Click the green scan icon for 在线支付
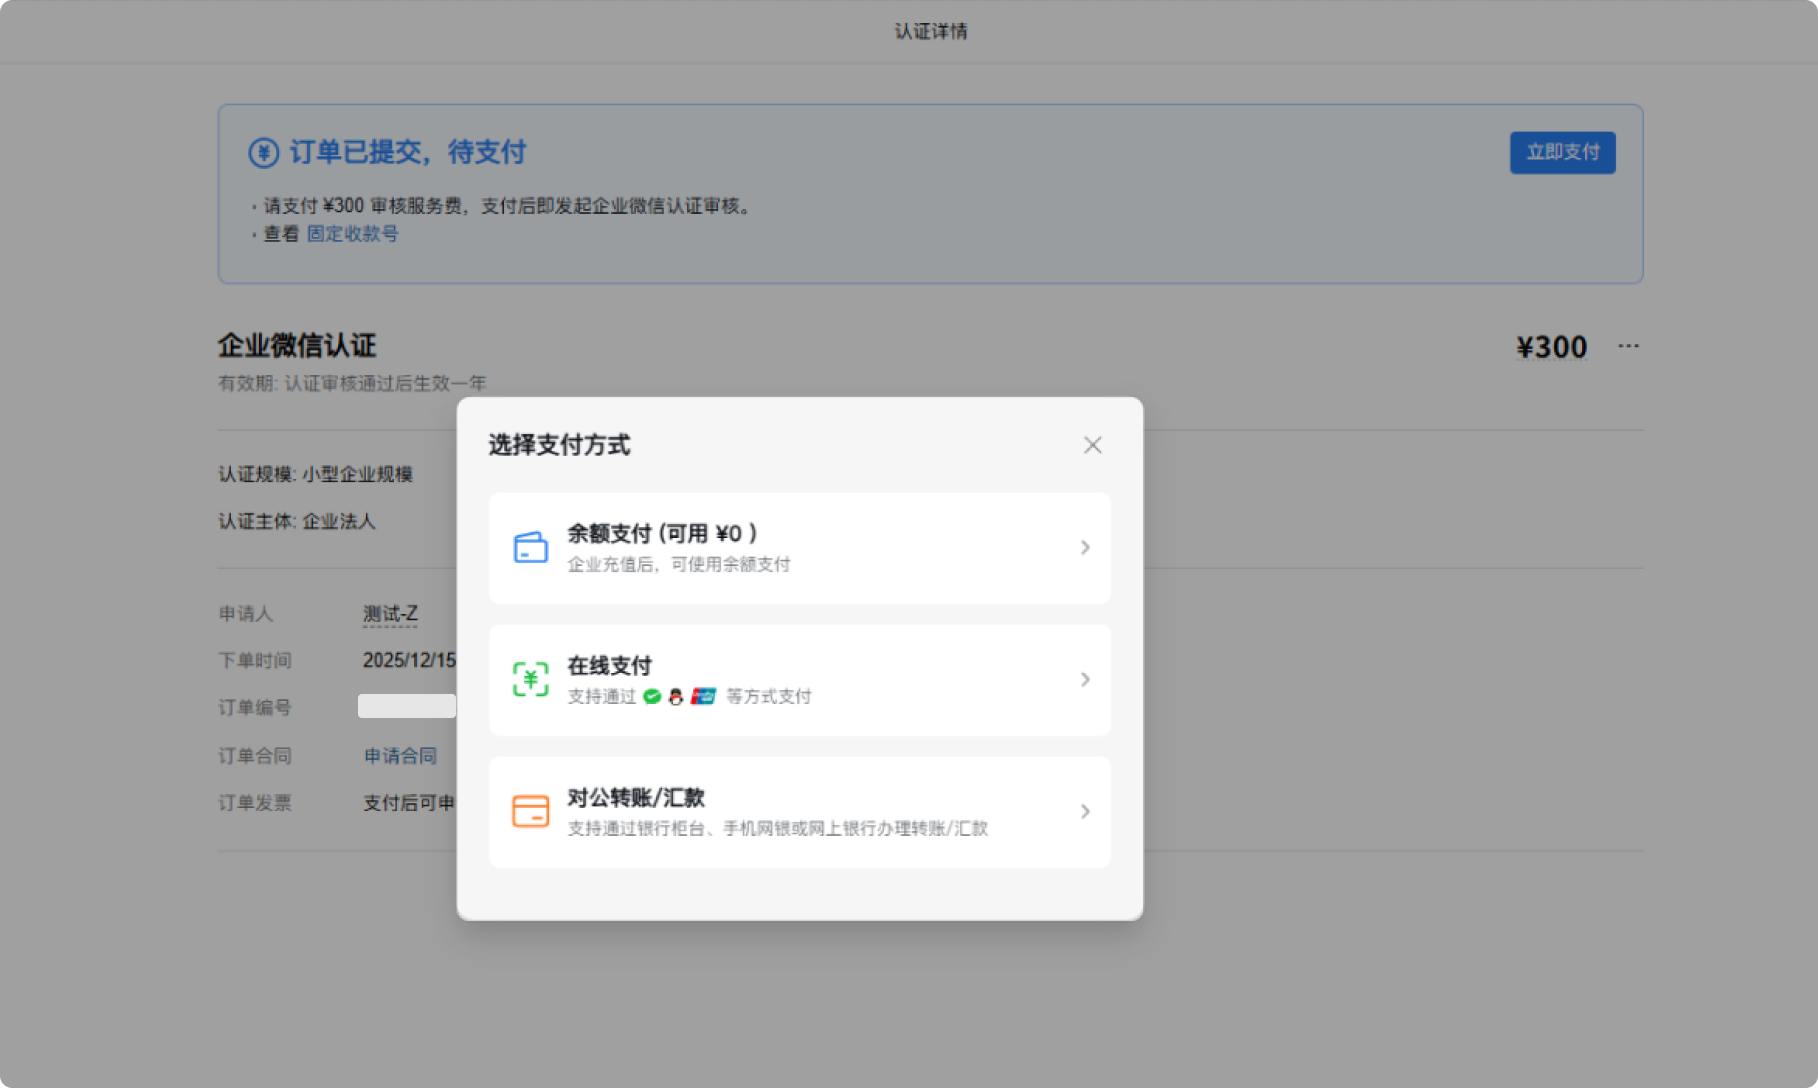 tap(530, 679)
